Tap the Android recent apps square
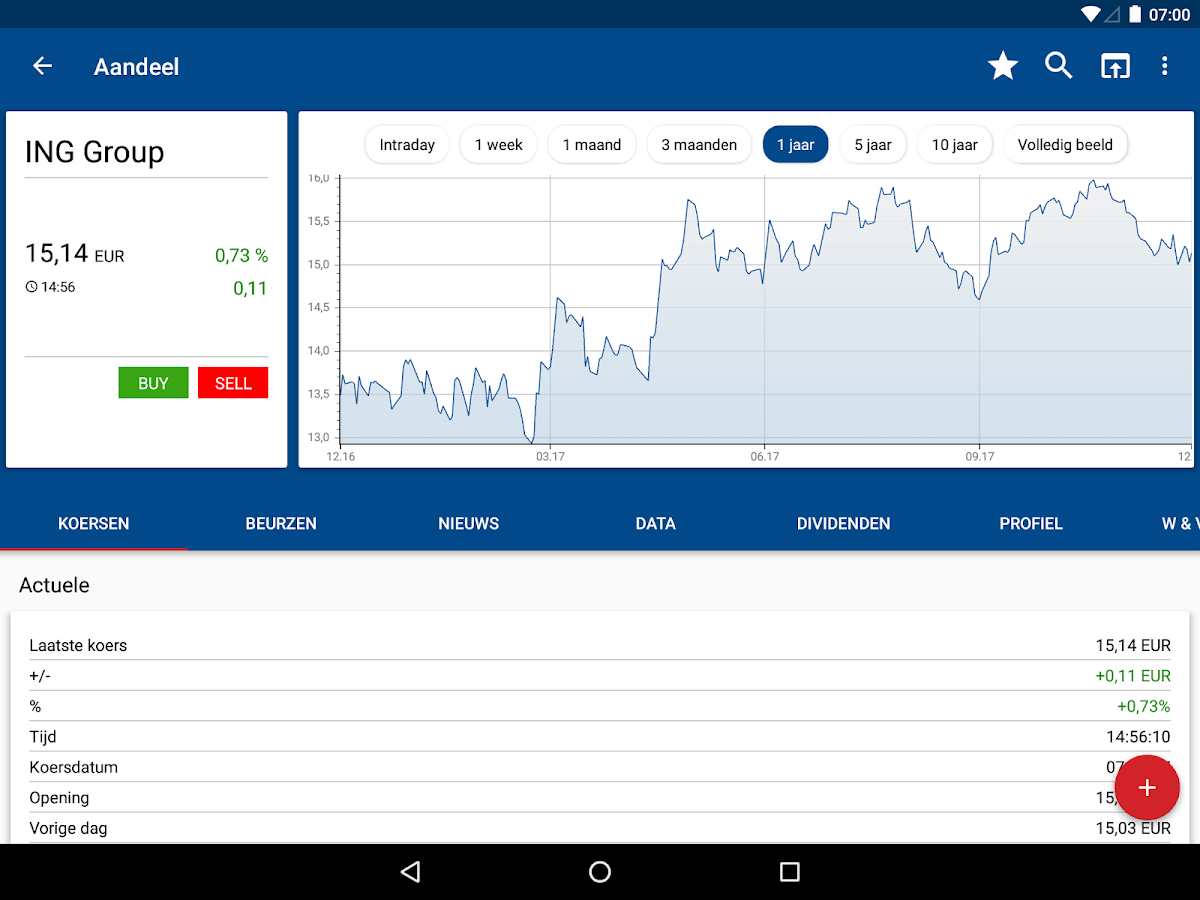The image size is (1200, 900). pyautogui.click(x=790, y=872)
